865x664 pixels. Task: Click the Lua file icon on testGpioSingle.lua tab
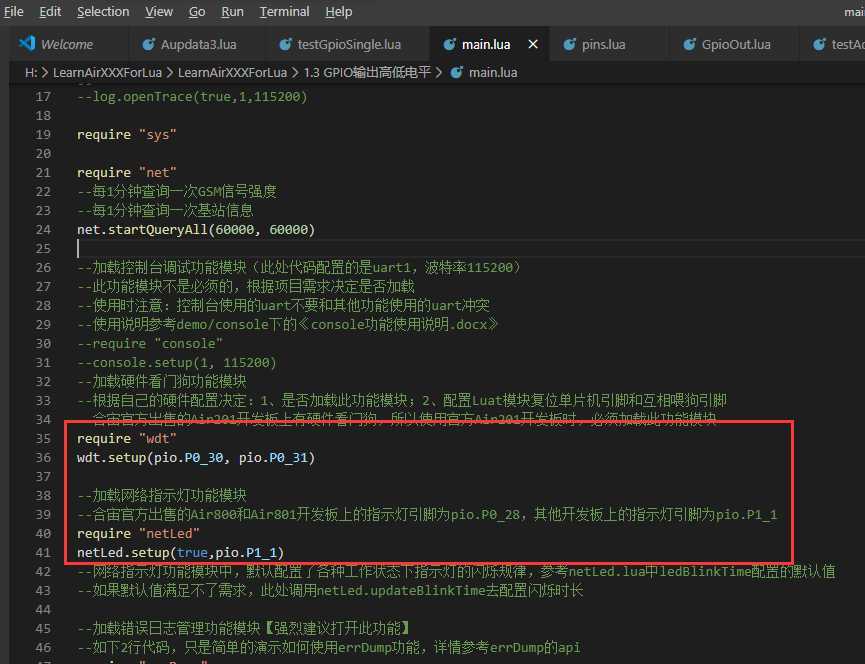coord(285,44)
